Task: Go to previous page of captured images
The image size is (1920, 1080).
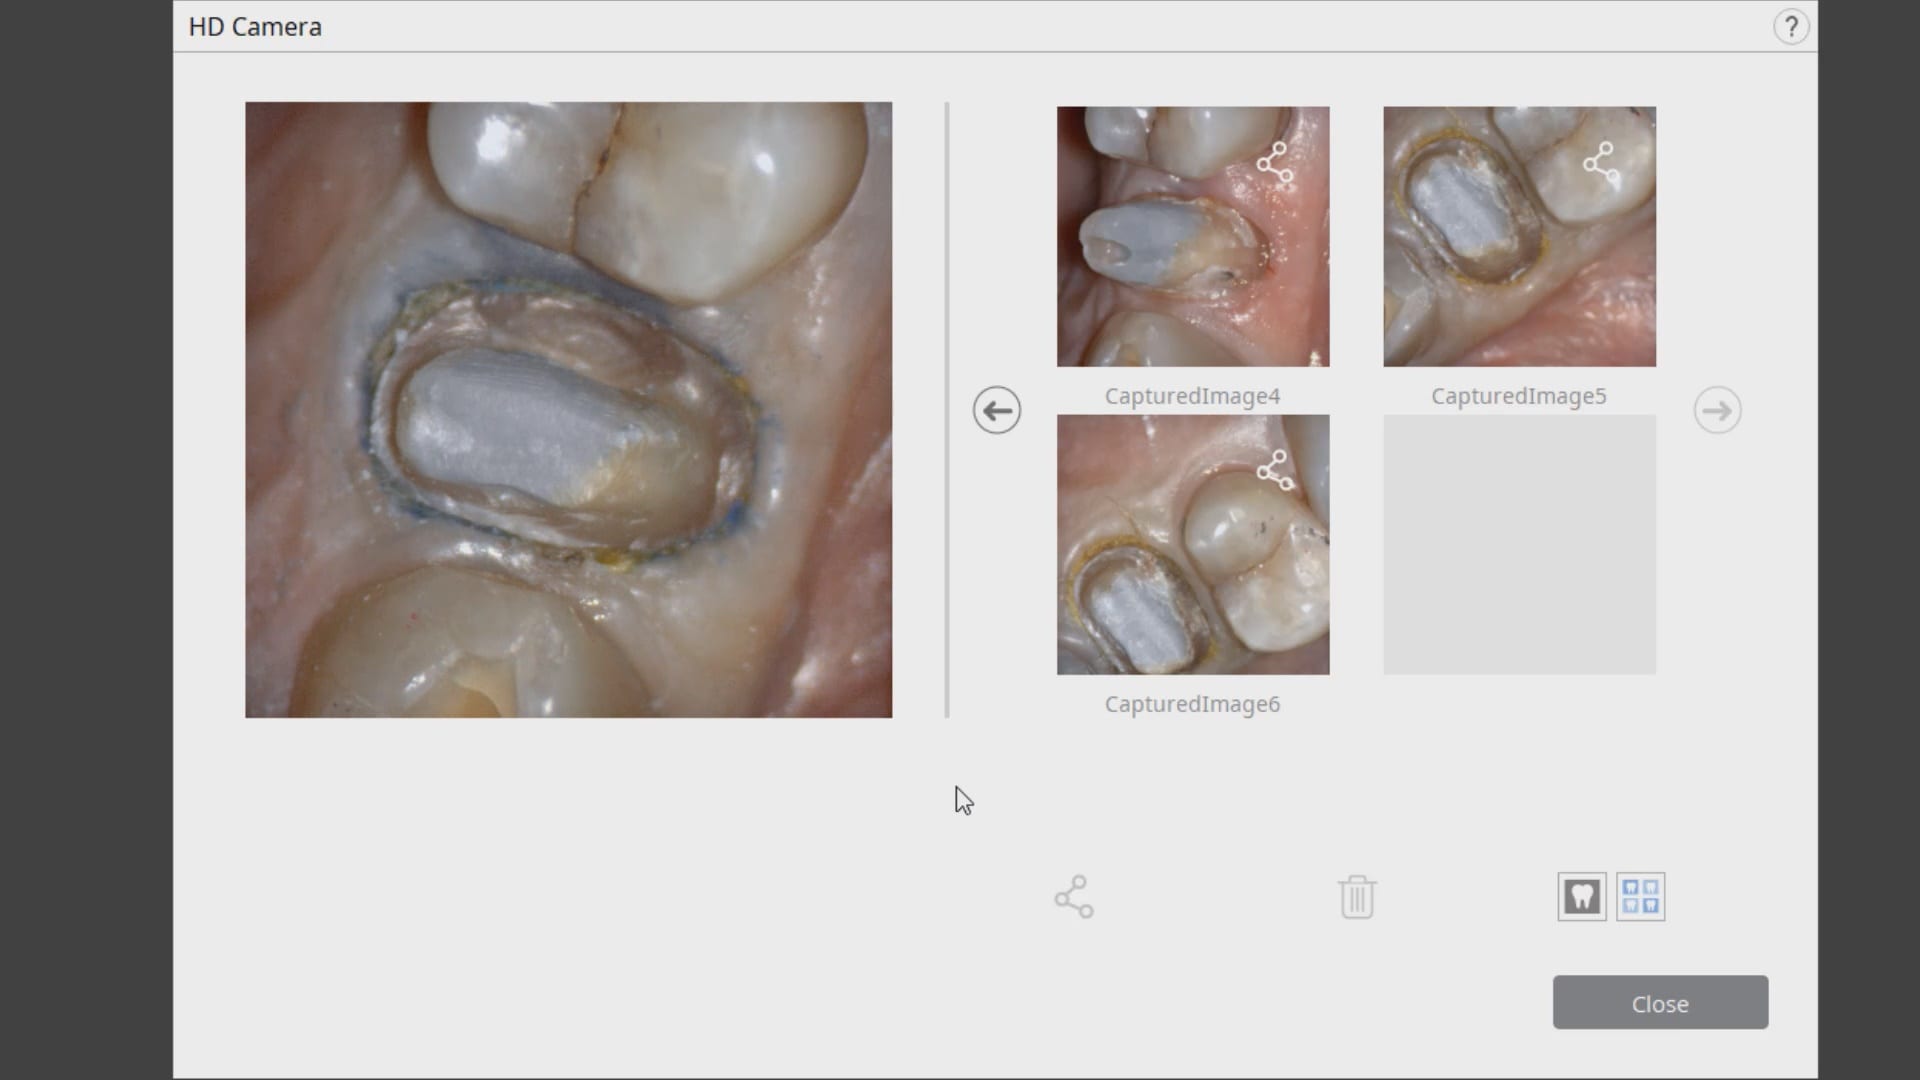Action: tap(997, 410)
